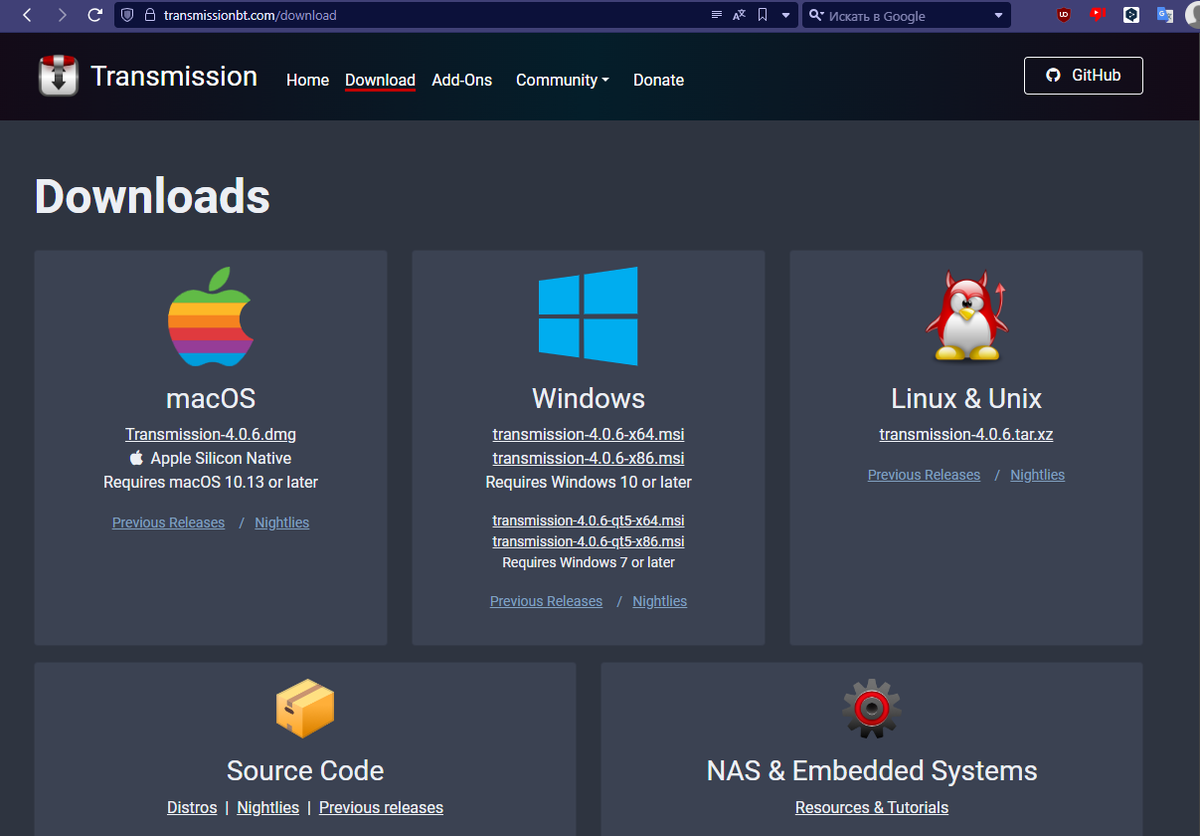Reload the page with the refresh icon
The width and height of the screenshot is (1200, 836).
click(95, 15)
